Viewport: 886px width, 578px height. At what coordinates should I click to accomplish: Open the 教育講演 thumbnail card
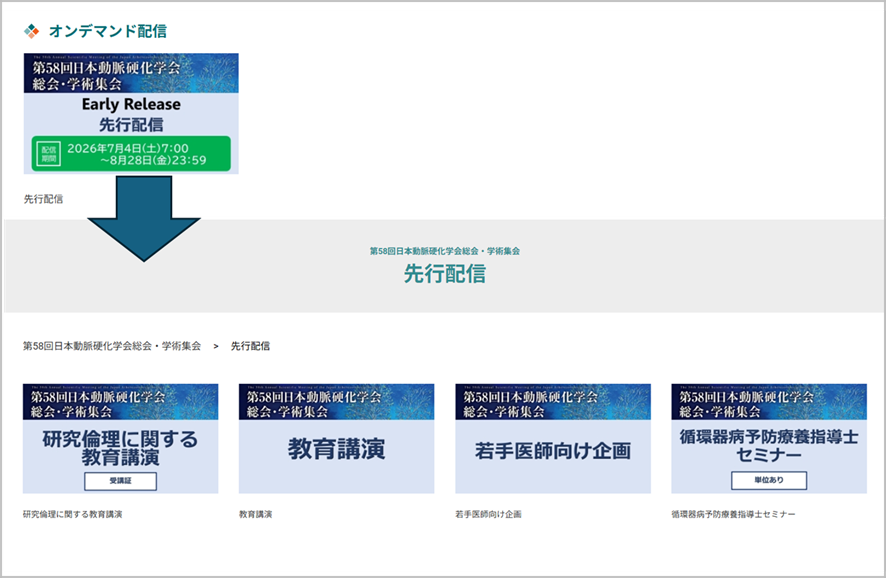pyautogui.click(x=336, y=438)
